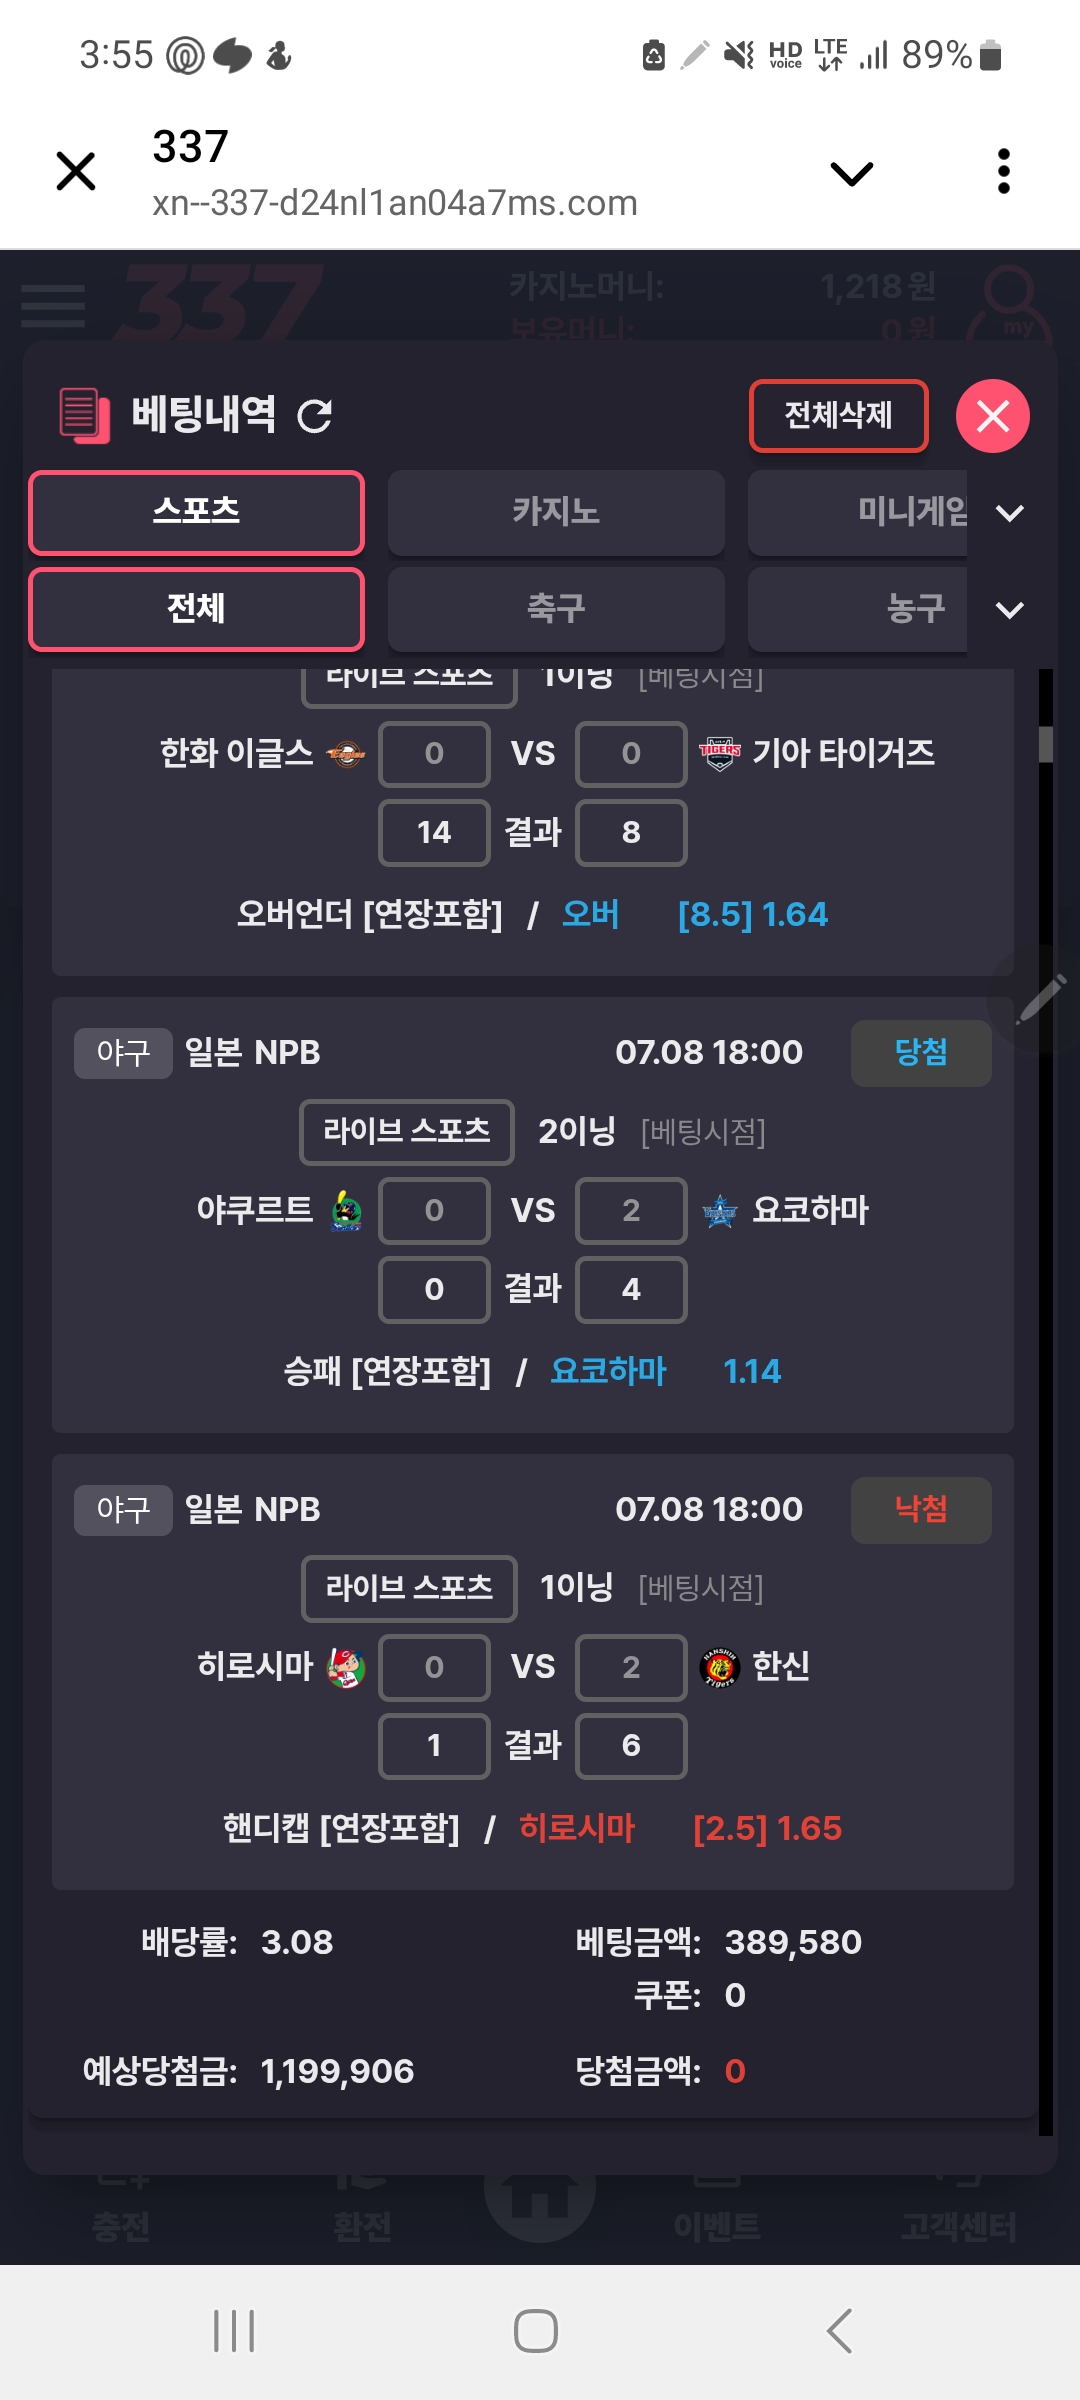Viewport: 1080px width, 2400px height.
Task: Open the browser three-dot menu
Action: [1003, 172]
